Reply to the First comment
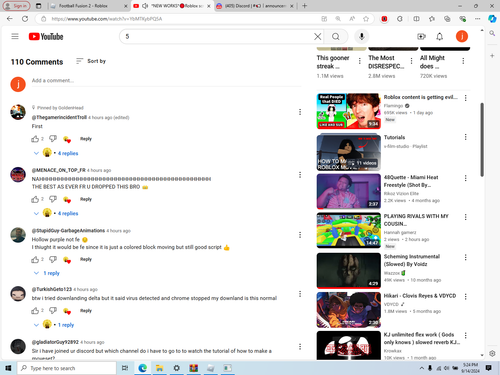 pos(86,139)
